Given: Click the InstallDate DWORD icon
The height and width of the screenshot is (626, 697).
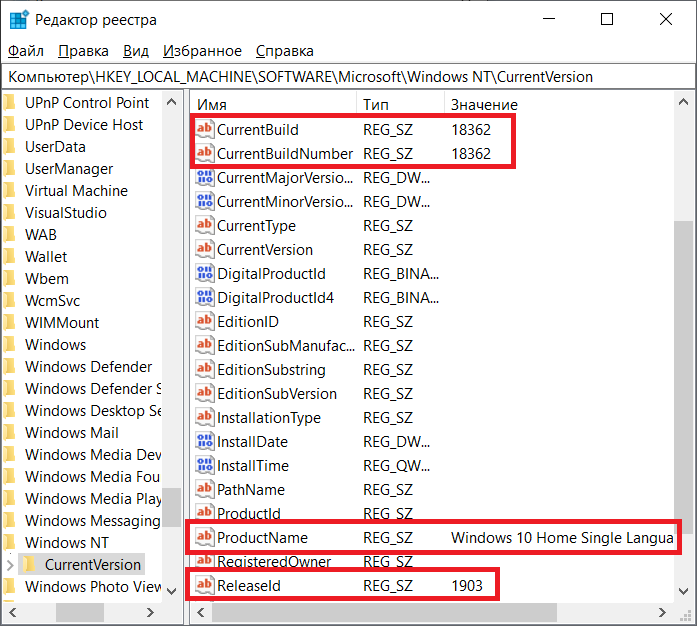Looking at the screenshot, I should coord(204,441).
